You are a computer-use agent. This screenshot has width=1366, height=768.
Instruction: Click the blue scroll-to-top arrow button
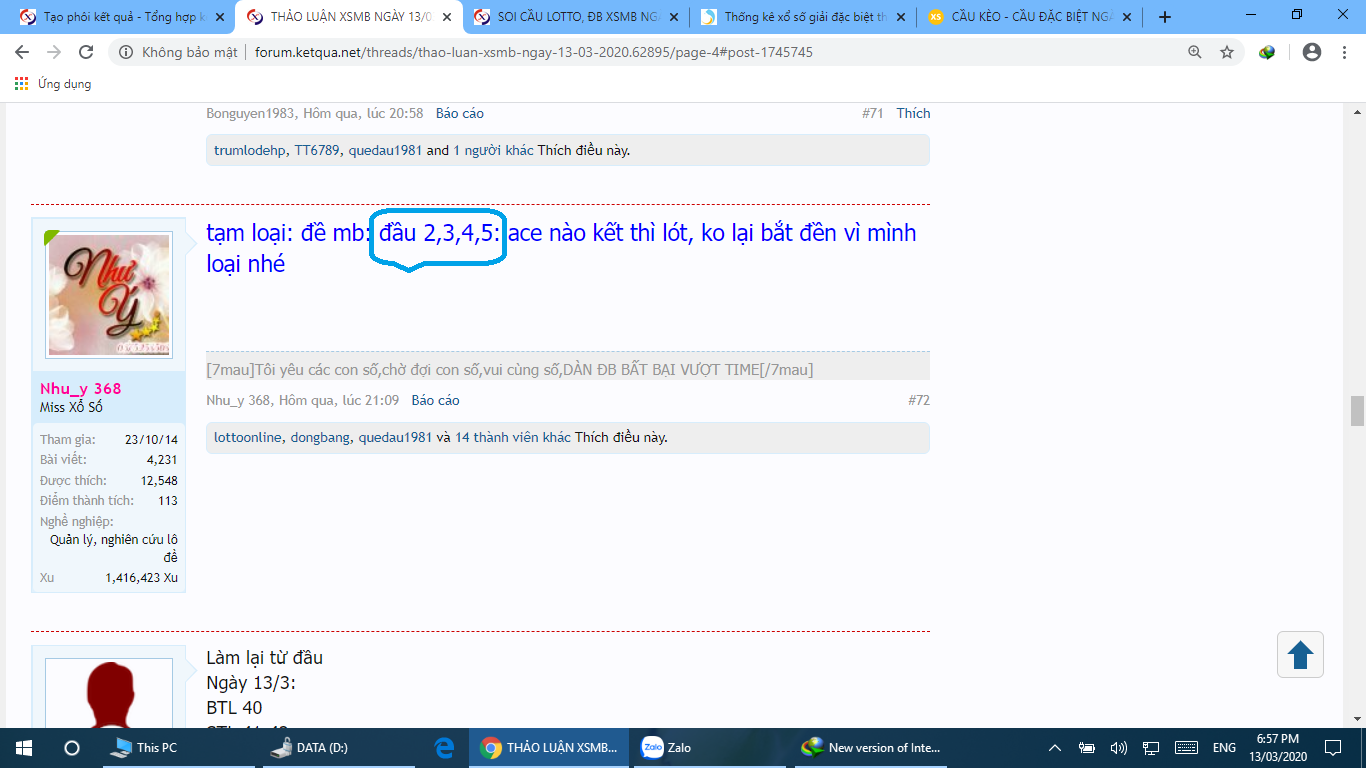pos(1300,655)
